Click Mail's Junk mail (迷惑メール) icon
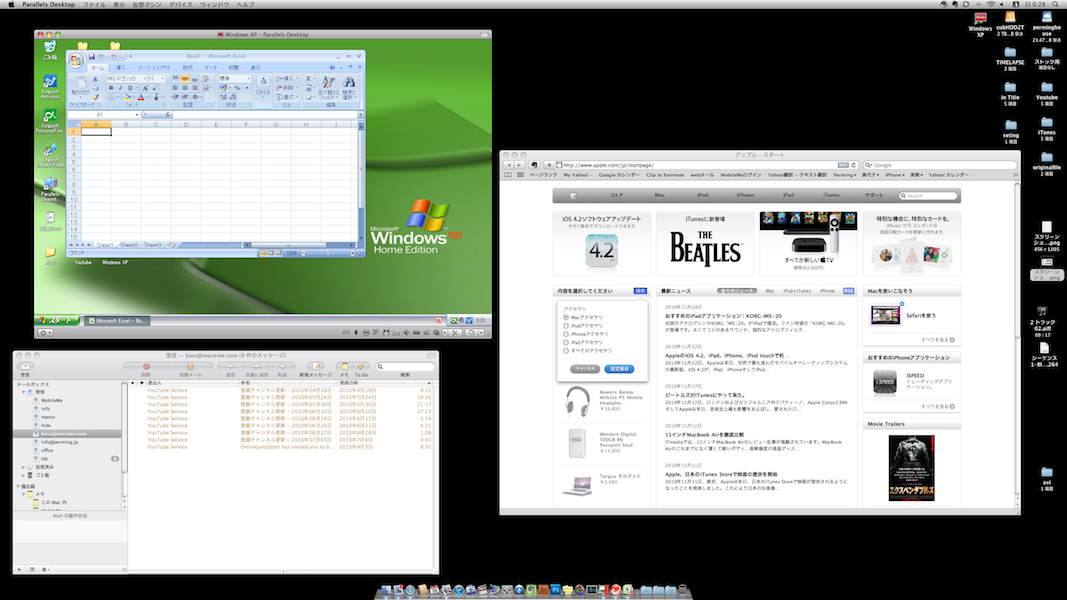Viewport: 1067px width, 600px height. click(x=190, y=366)
